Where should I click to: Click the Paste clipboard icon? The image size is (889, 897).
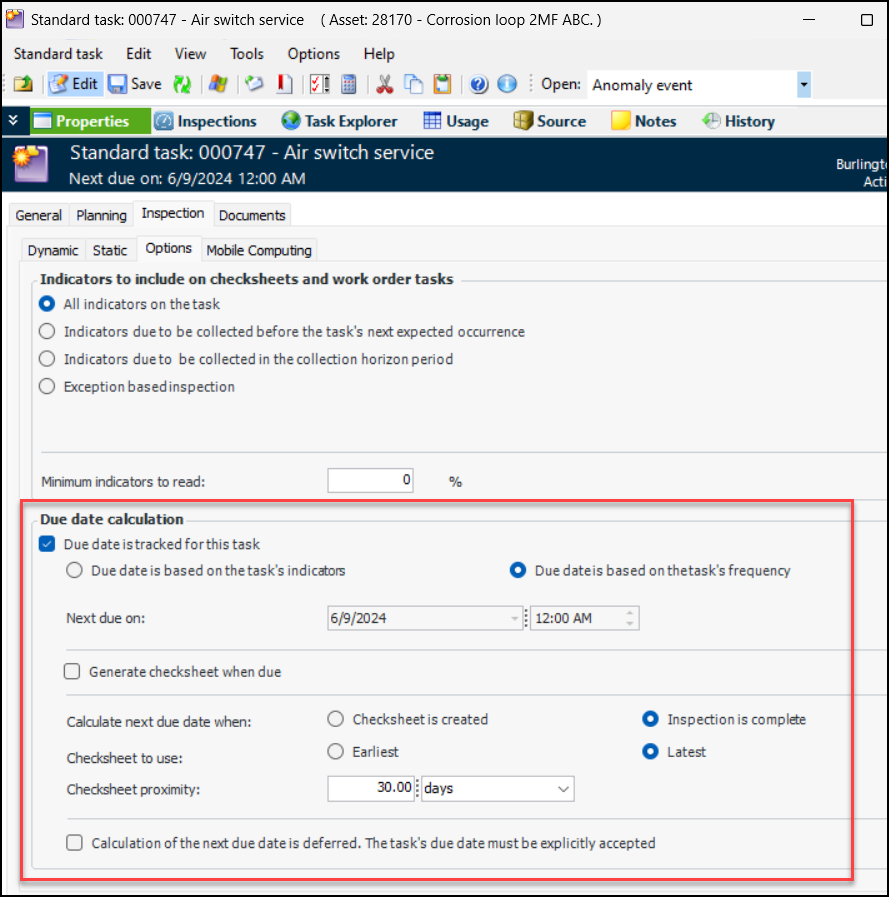[442, 84]
